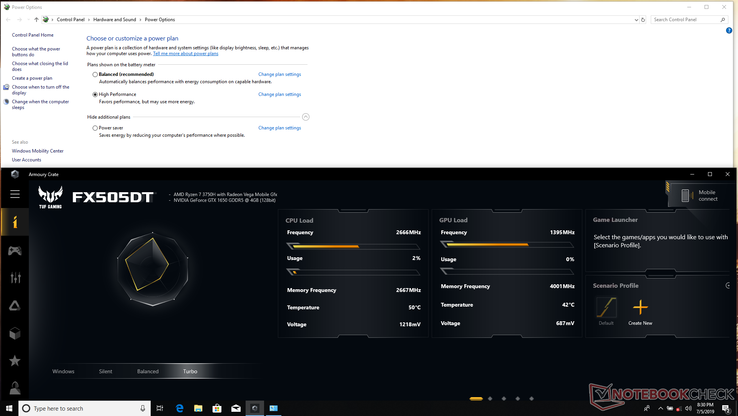Screen dimensions: 738x416
Task: Open 'Tell me more about power plans'
Action: click(x=185, y=54)
